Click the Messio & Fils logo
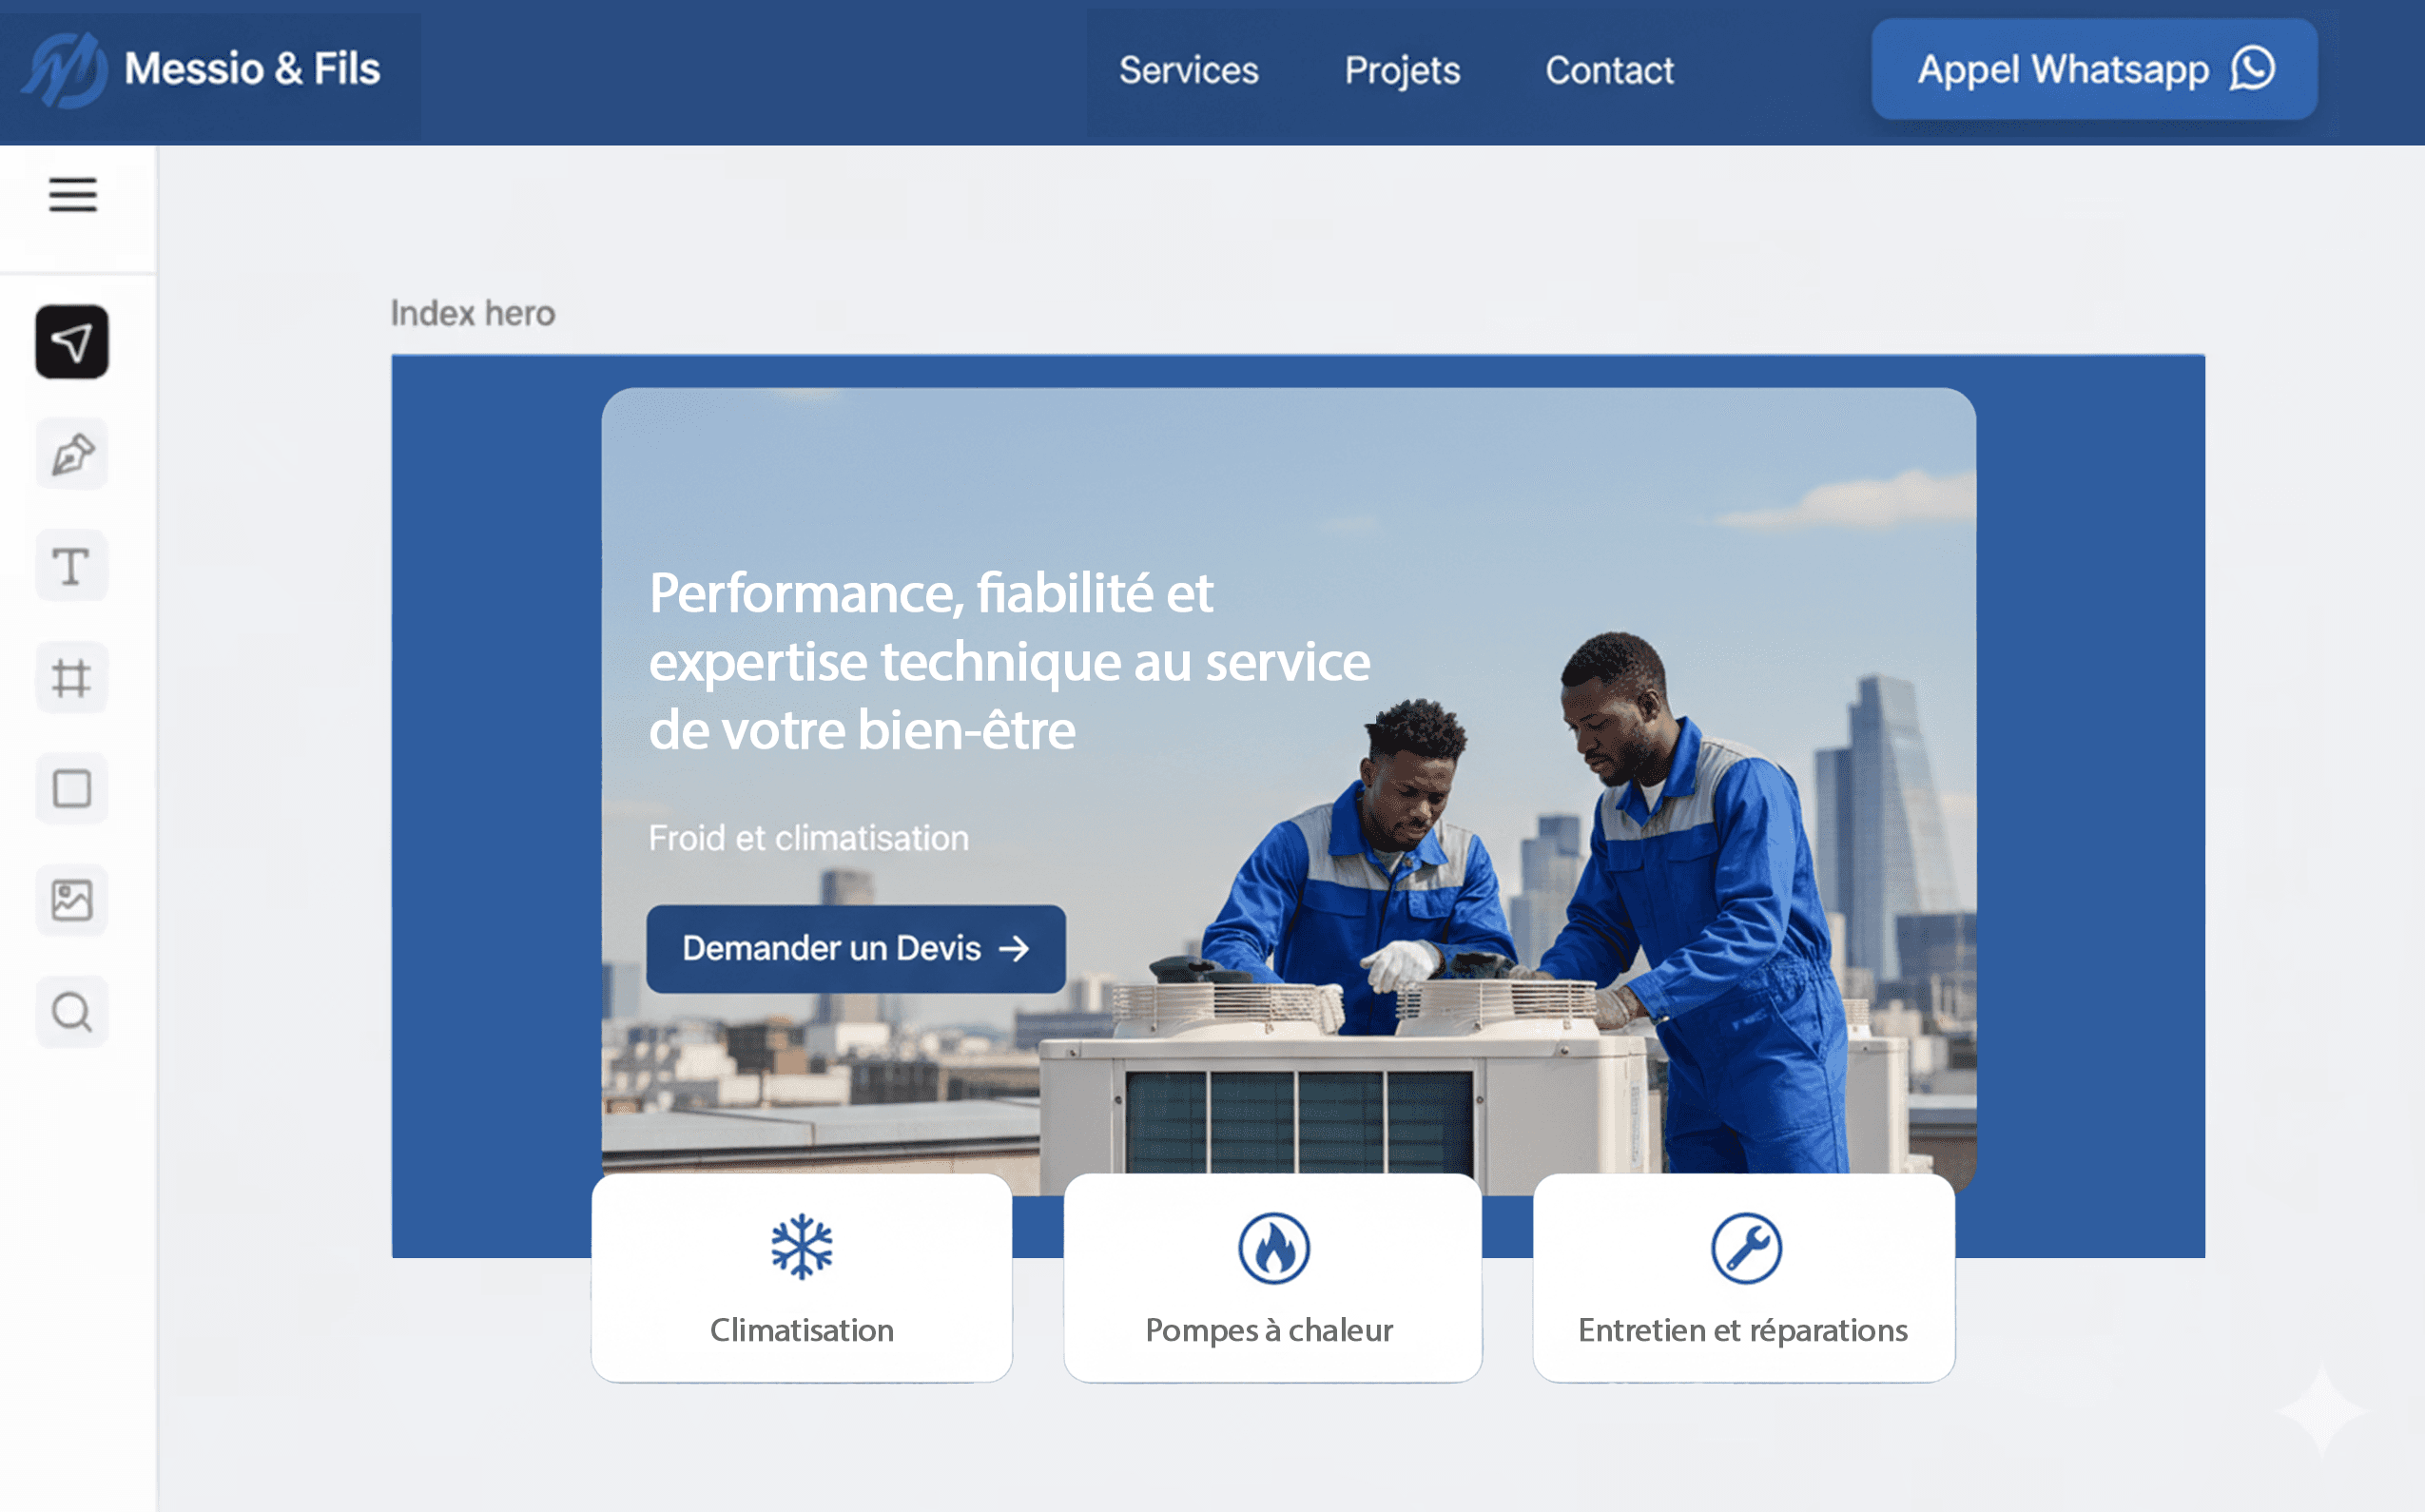2425x1512 pixels. pos(201,70)
